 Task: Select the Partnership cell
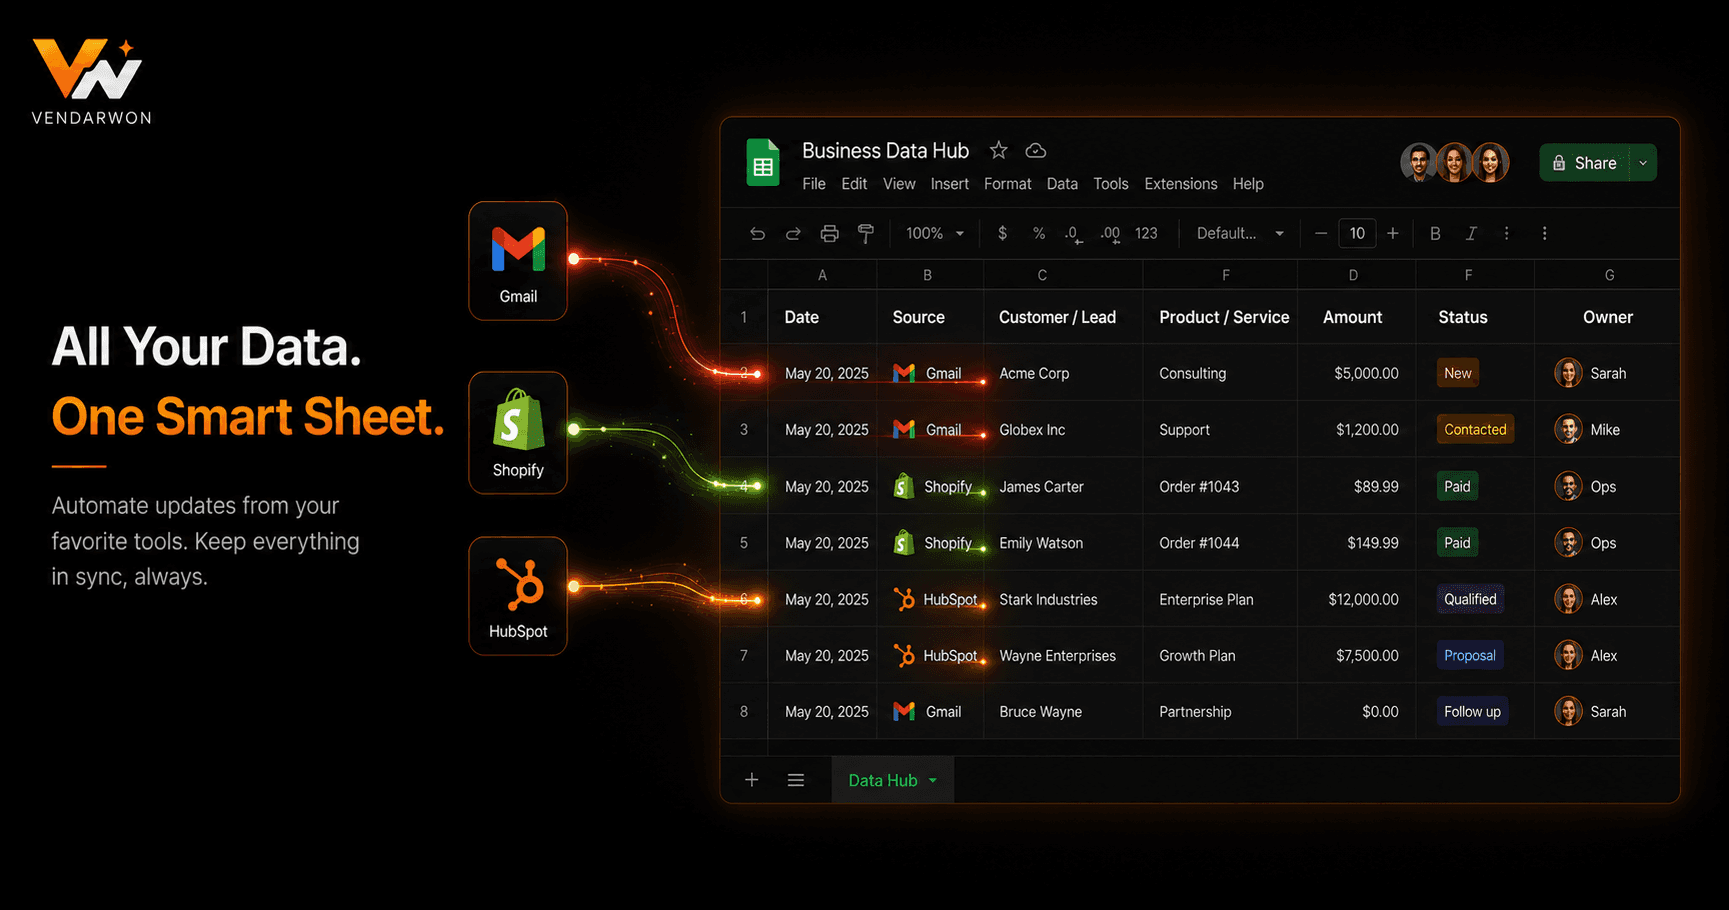click(x=1220, y=711)
